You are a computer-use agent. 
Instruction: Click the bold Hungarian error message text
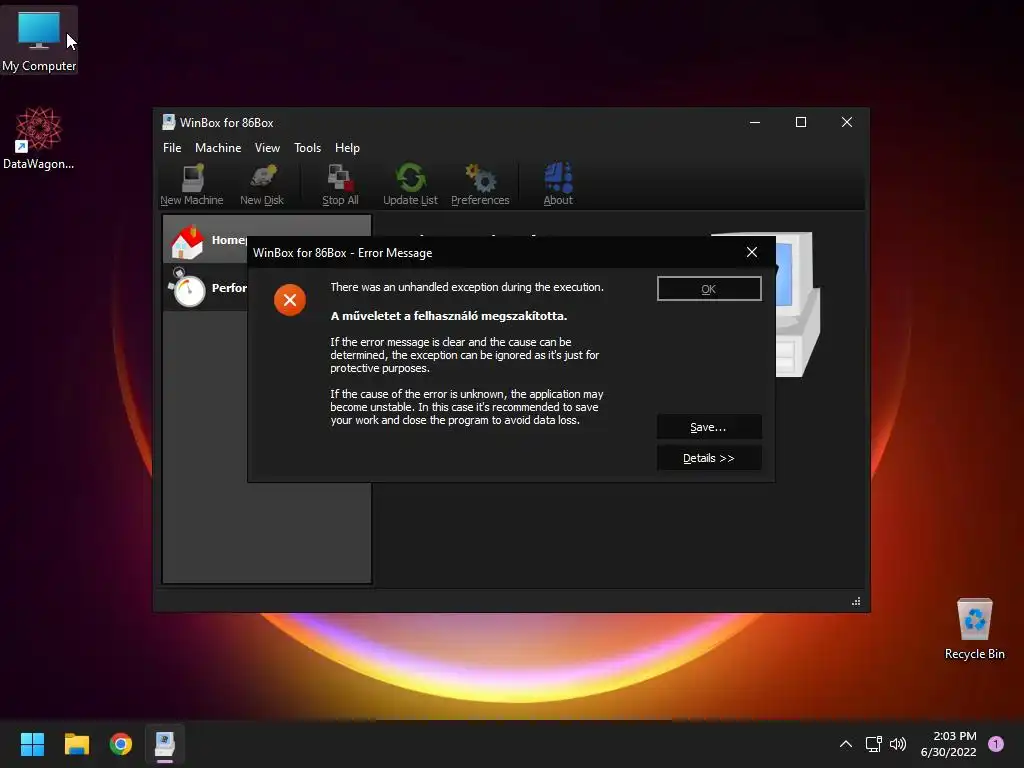point(449,316)
